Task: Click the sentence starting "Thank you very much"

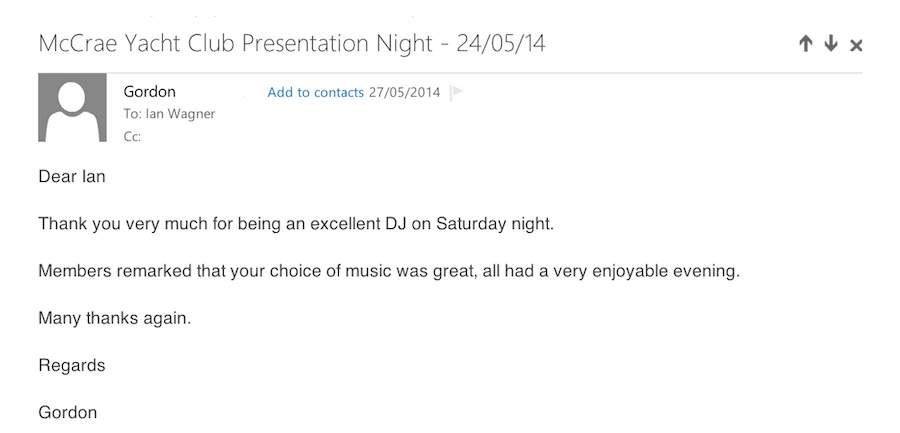Action: [295, 224]
